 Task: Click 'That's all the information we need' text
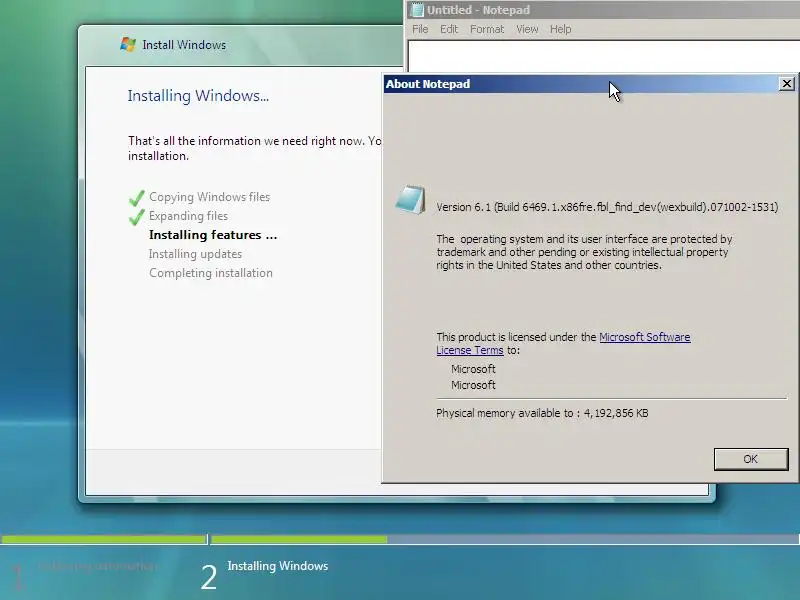[x=255, y=148]
